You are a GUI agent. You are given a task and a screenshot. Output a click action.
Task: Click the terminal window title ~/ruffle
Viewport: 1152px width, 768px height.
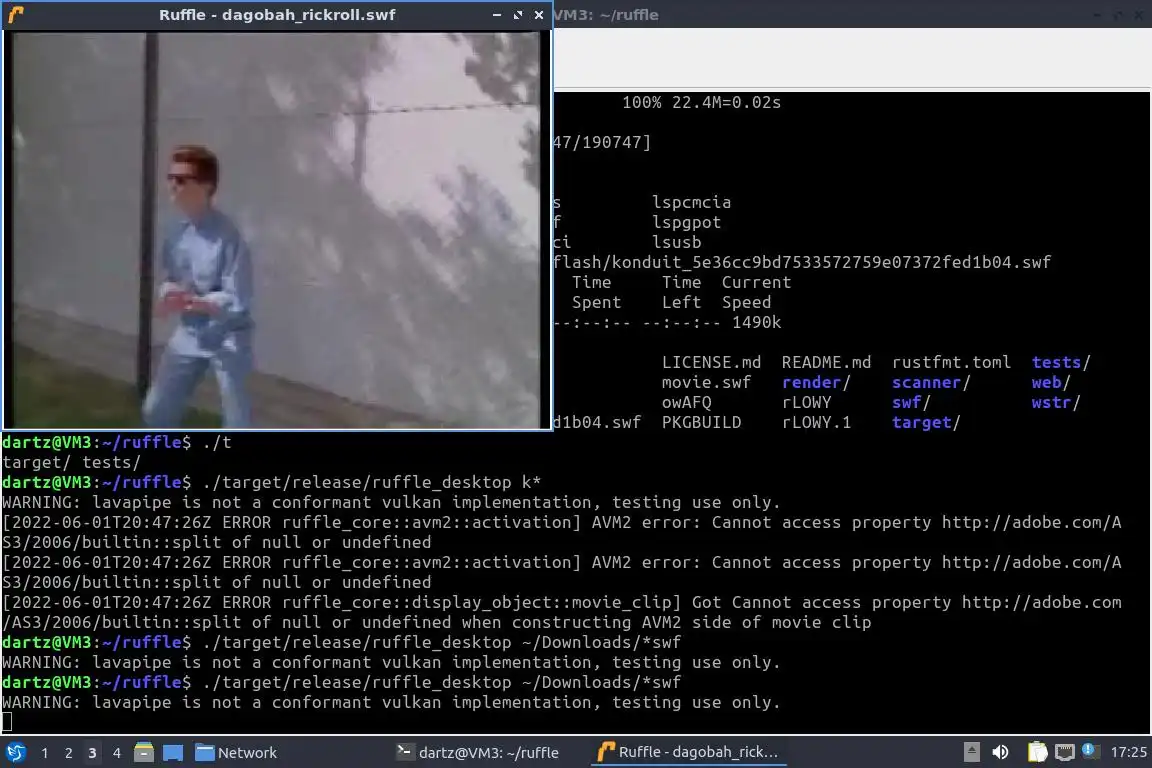click(606, 15)
